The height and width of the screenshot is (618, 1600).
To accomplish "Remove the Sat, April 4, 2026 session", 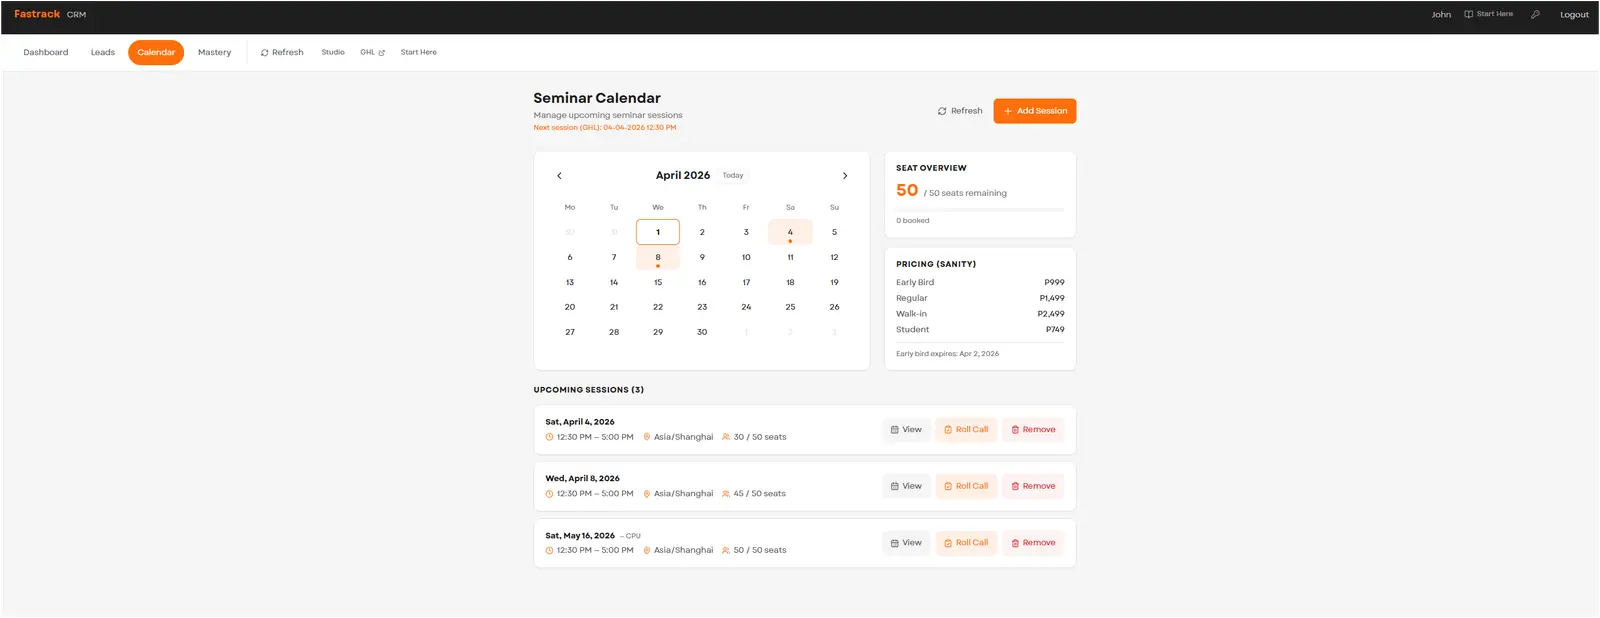I will 1033,430.
